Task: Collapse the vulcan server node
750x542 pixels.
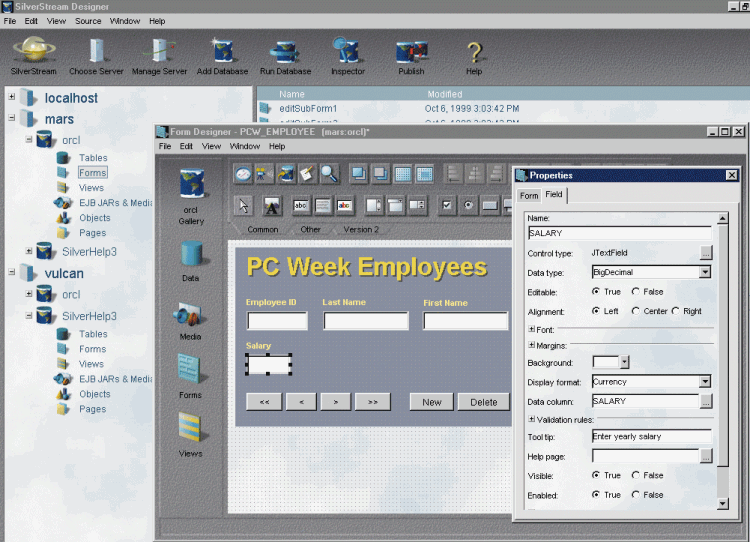Action: coord(12,272)
